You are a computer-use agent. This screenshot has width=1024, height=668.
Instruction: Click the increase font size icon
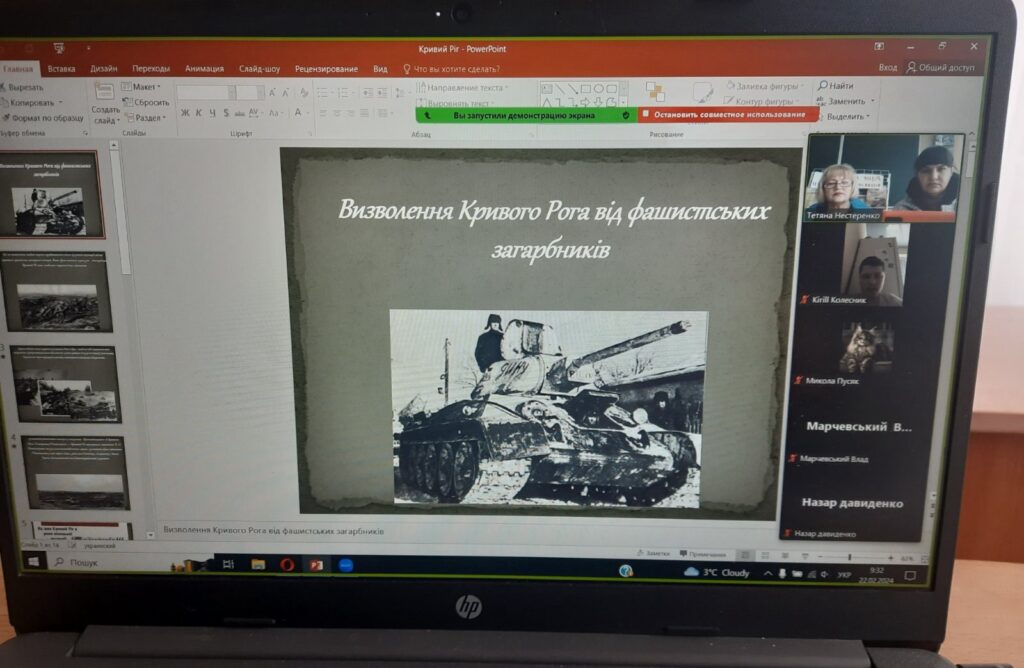tap(272, 93)
